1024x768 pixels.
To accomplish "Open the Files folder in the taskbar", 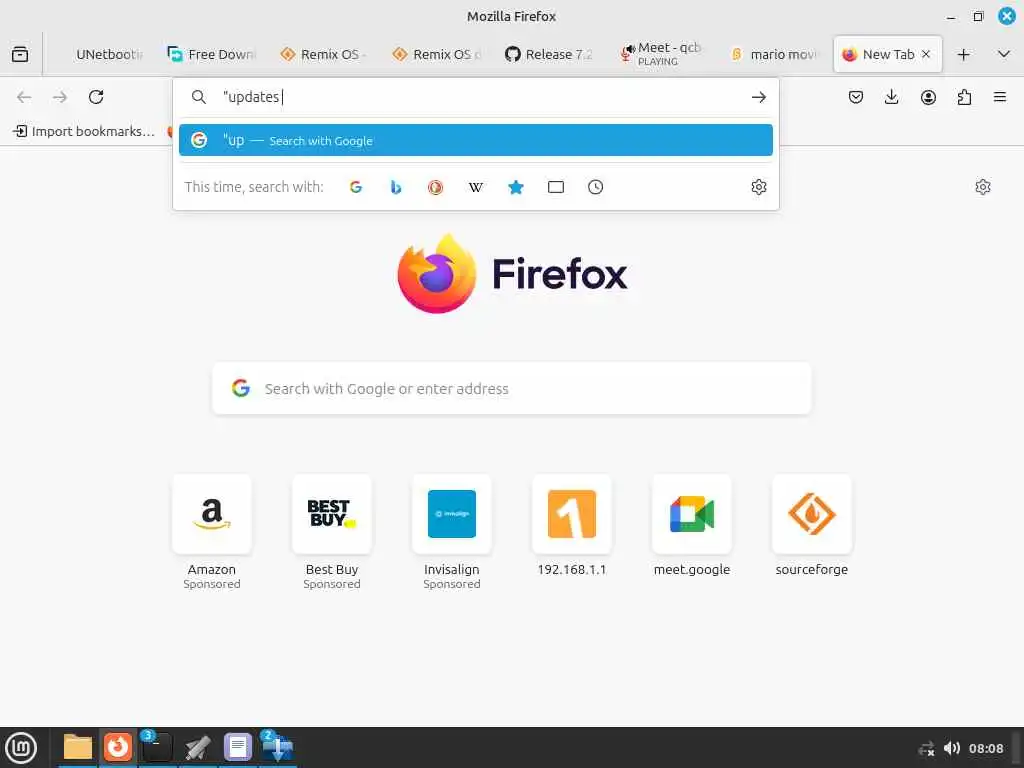I will coord(78,747).
